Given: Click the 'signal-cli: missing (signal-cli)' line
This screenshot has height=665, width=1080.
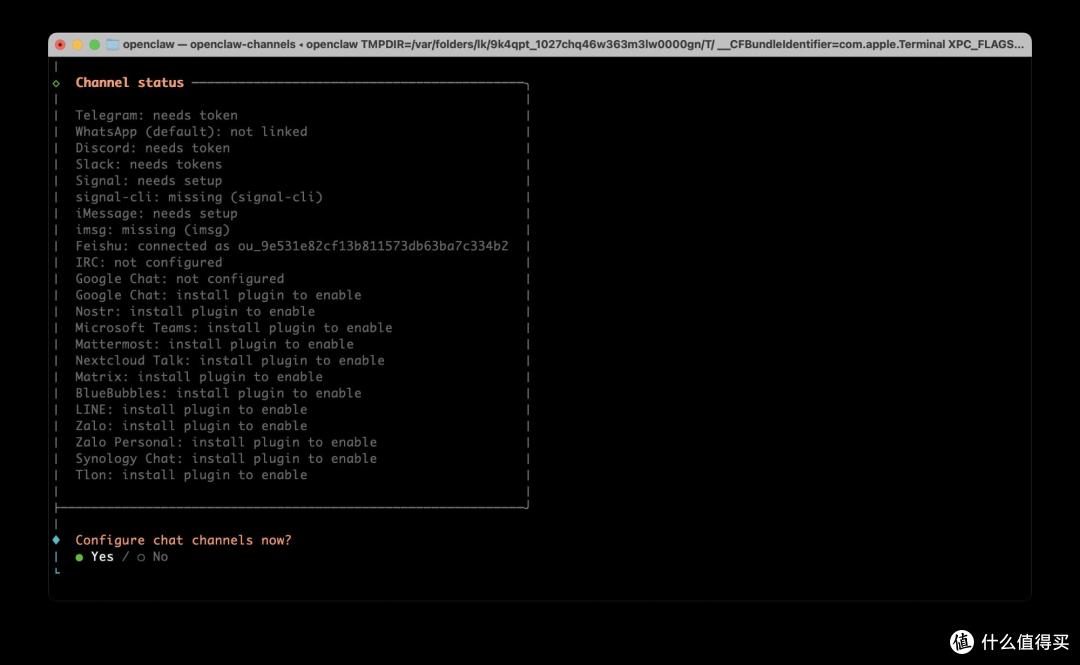Looking at the screenshot, I should coord(199,197).
